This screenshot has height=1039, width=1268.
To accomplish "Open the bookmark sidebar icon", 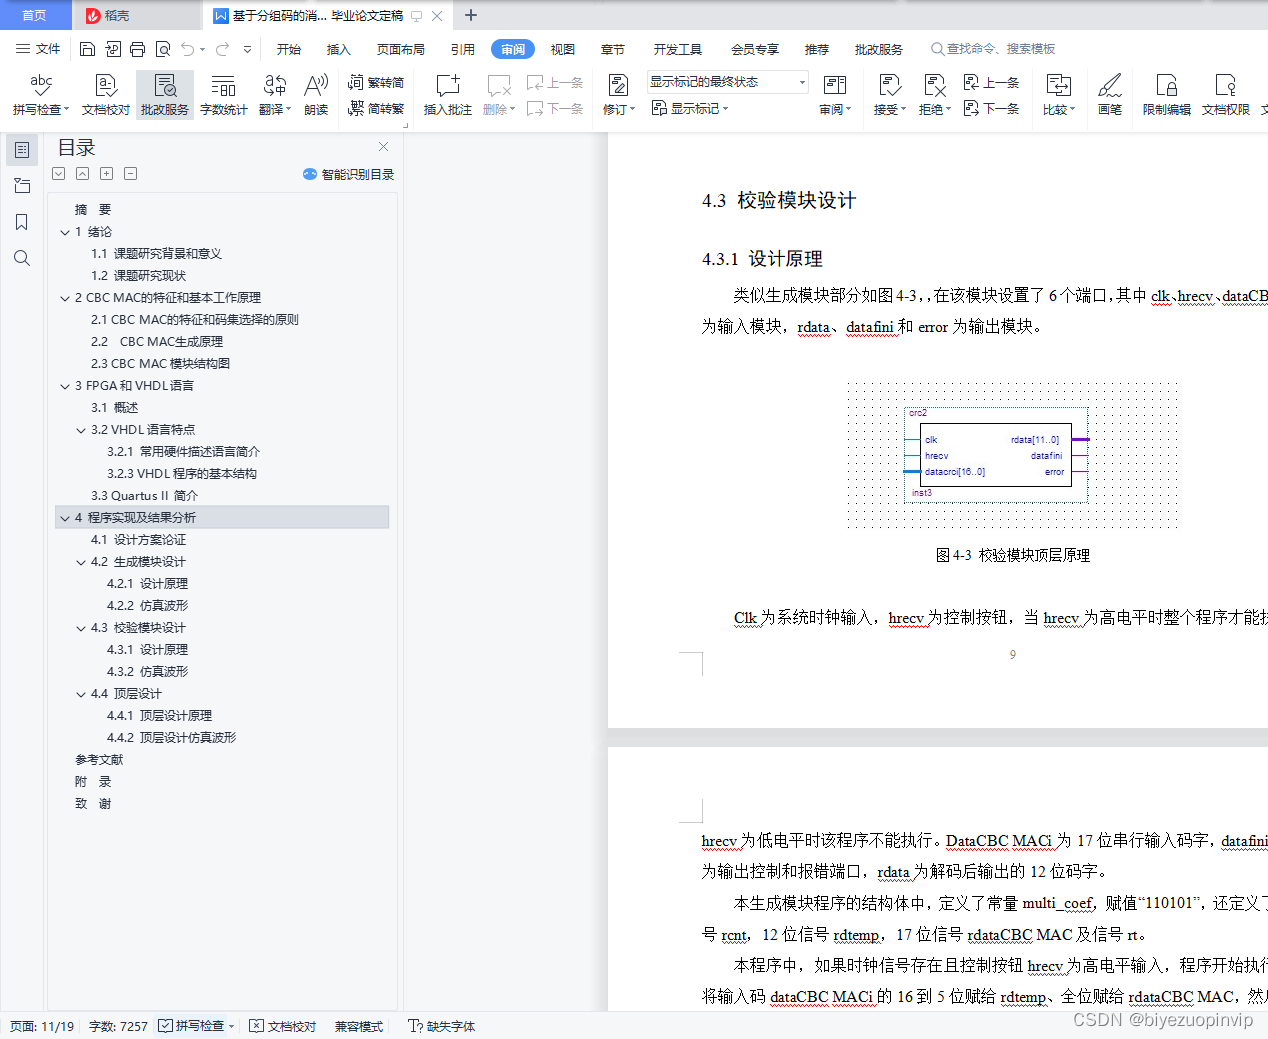I will tap(22, 222).
